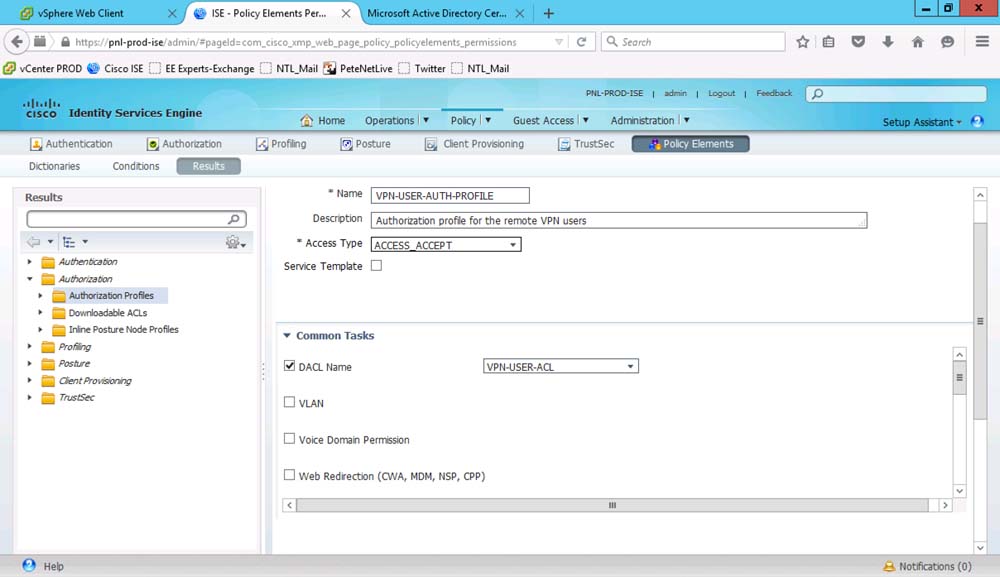Enable the Web Redirection checkbox
Viewport: 1000px width, 577px height.
(x=290, y=475)
